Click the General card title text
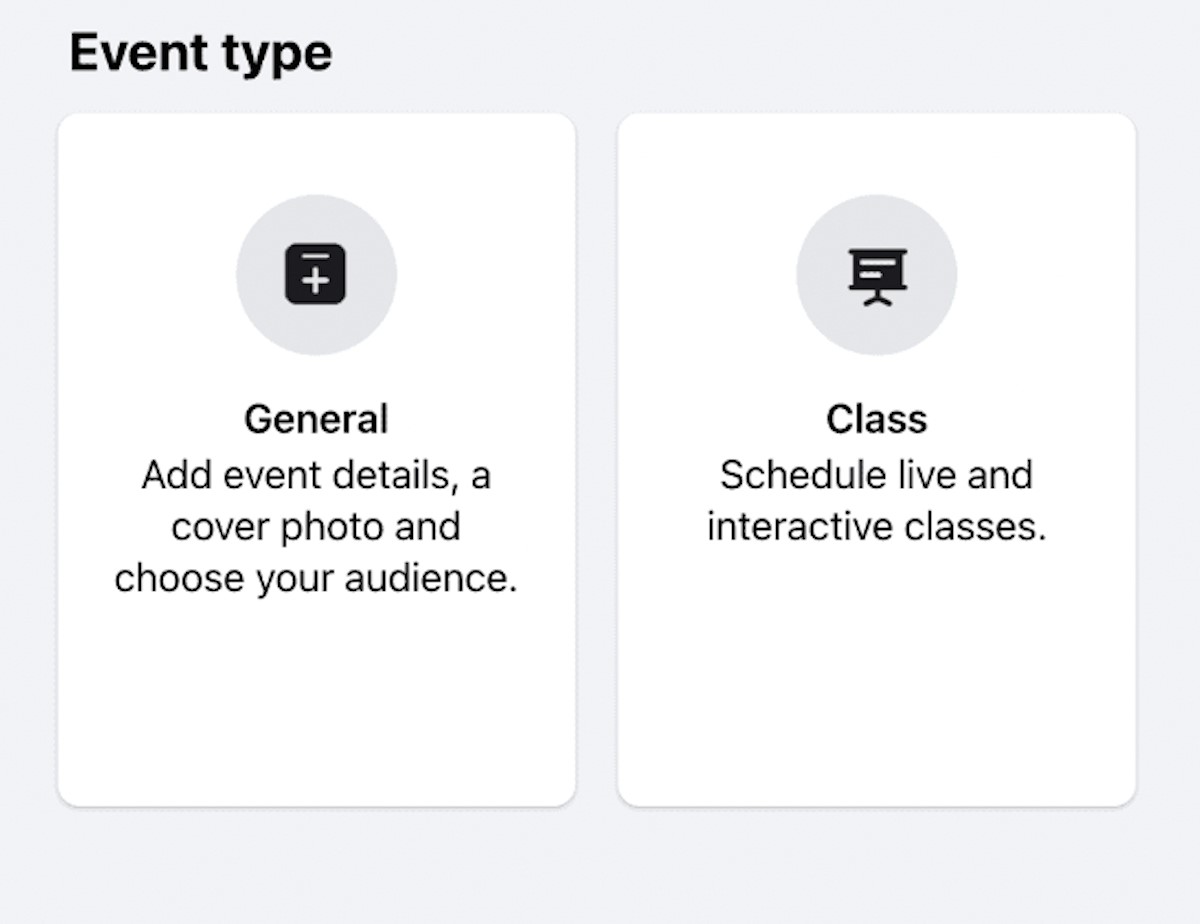Screen dimensions: 1200x924 (316, 419)
